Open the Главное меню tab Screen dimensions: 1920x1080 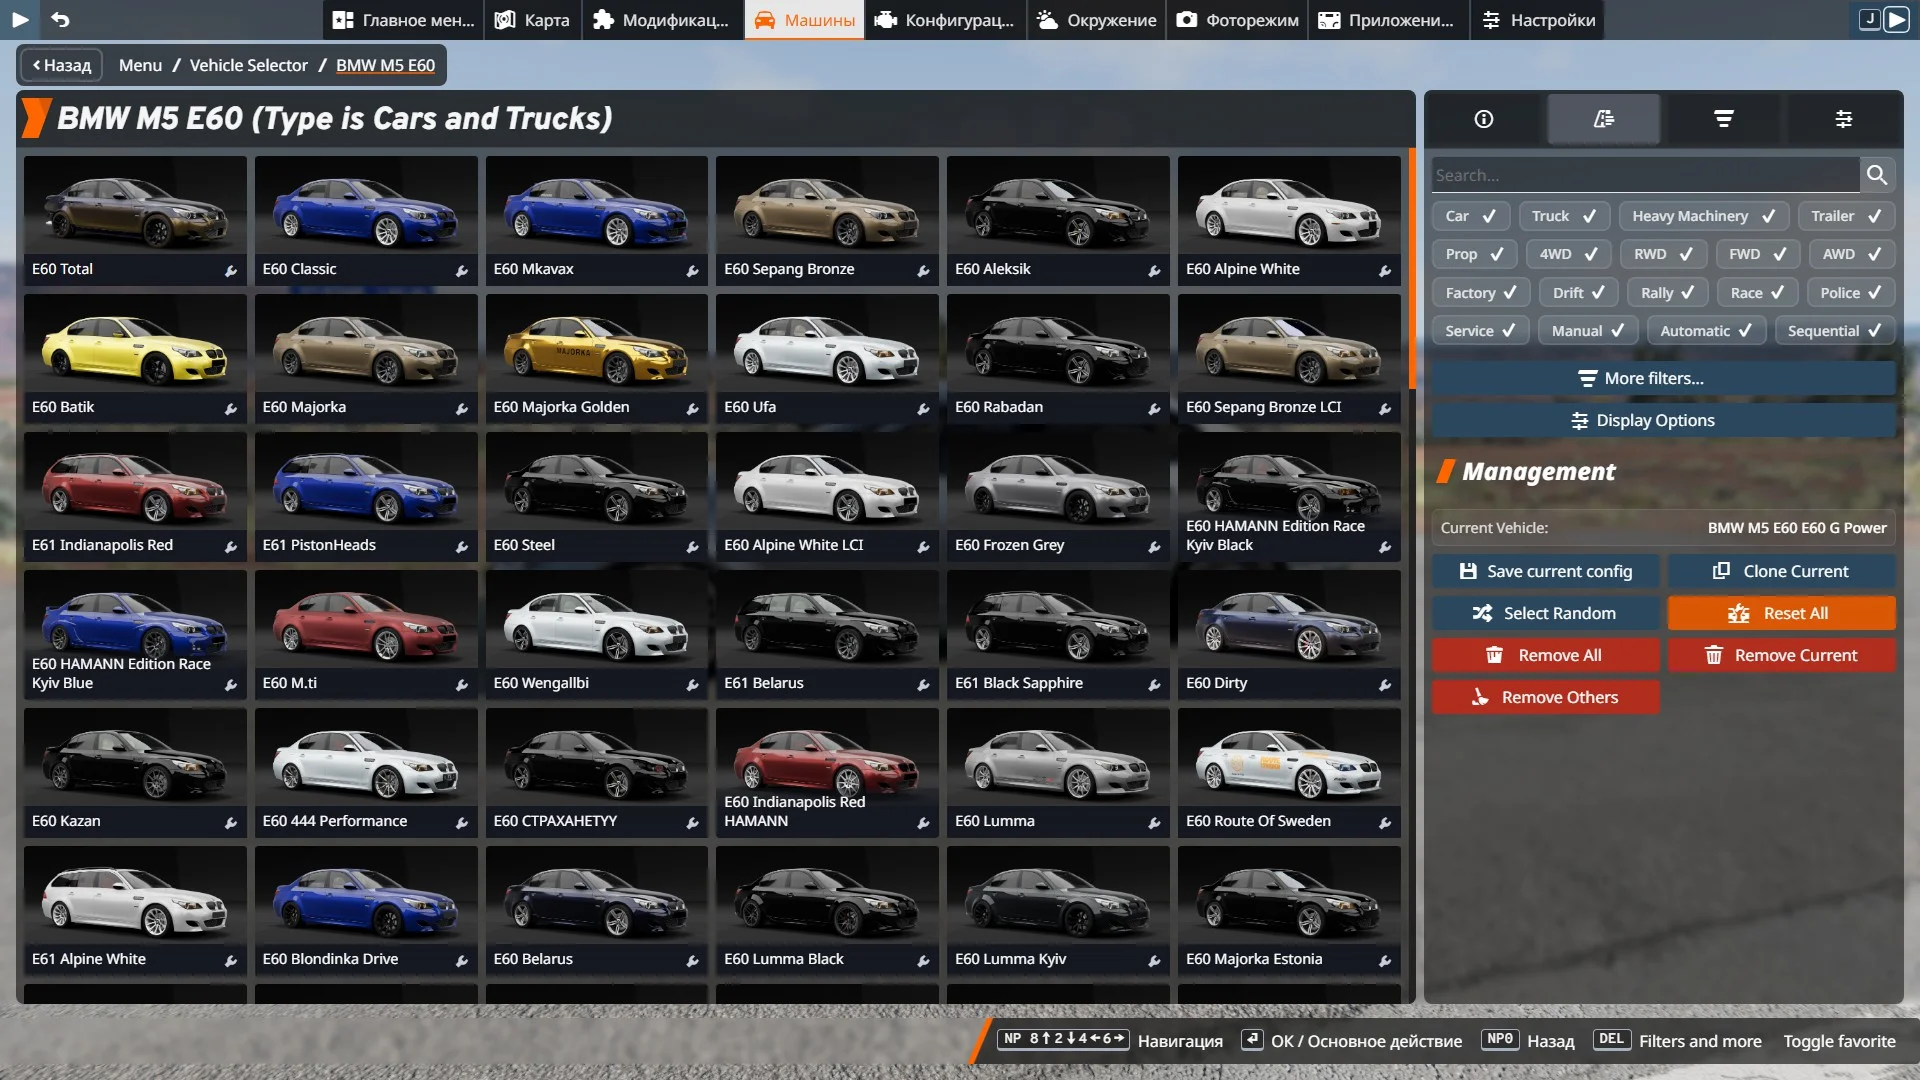(404, 20)
